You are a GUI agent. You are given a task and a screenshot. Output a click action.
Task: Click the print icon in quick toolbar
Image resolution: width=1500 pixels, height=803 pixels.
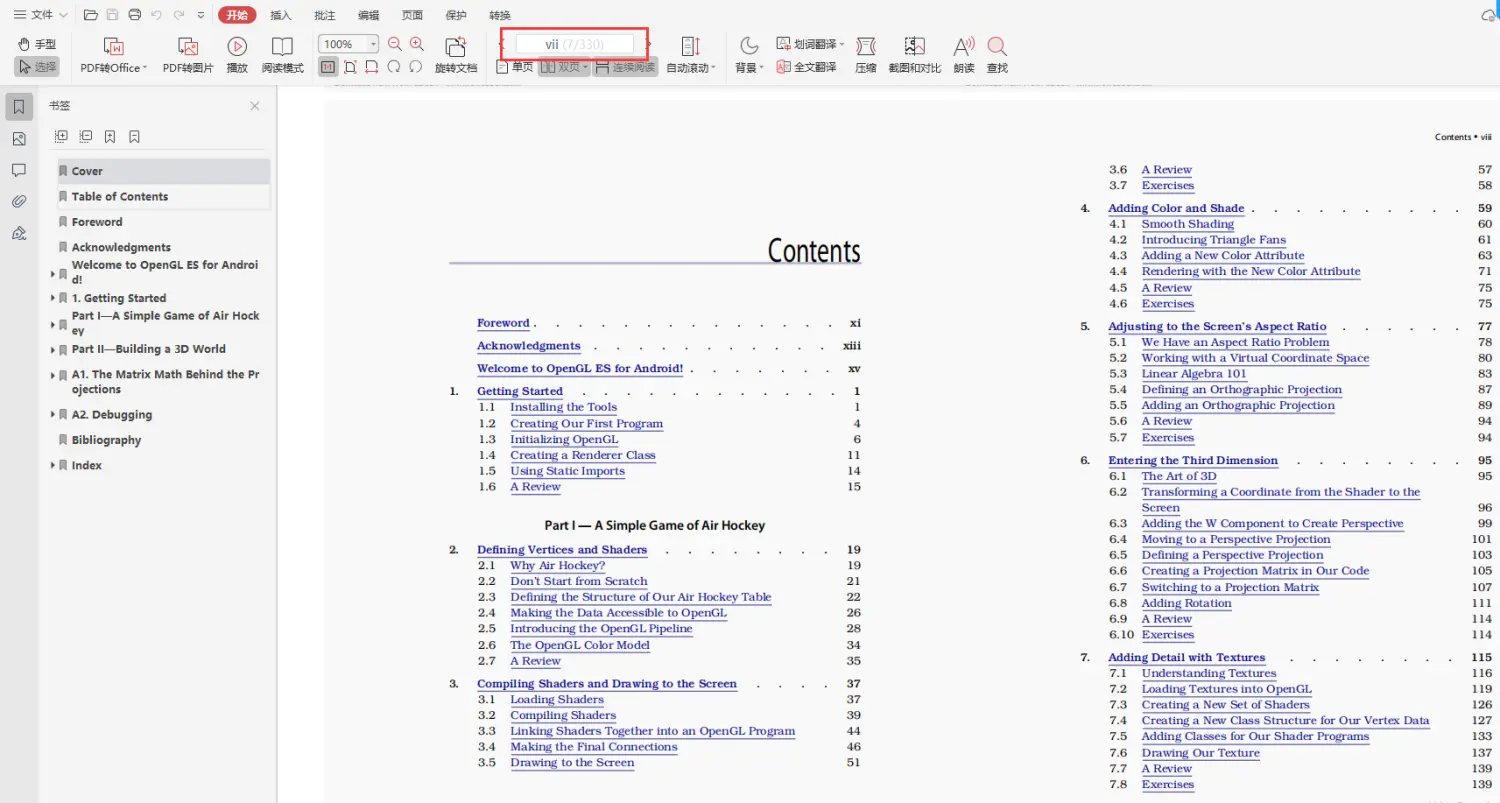[133, 15]
